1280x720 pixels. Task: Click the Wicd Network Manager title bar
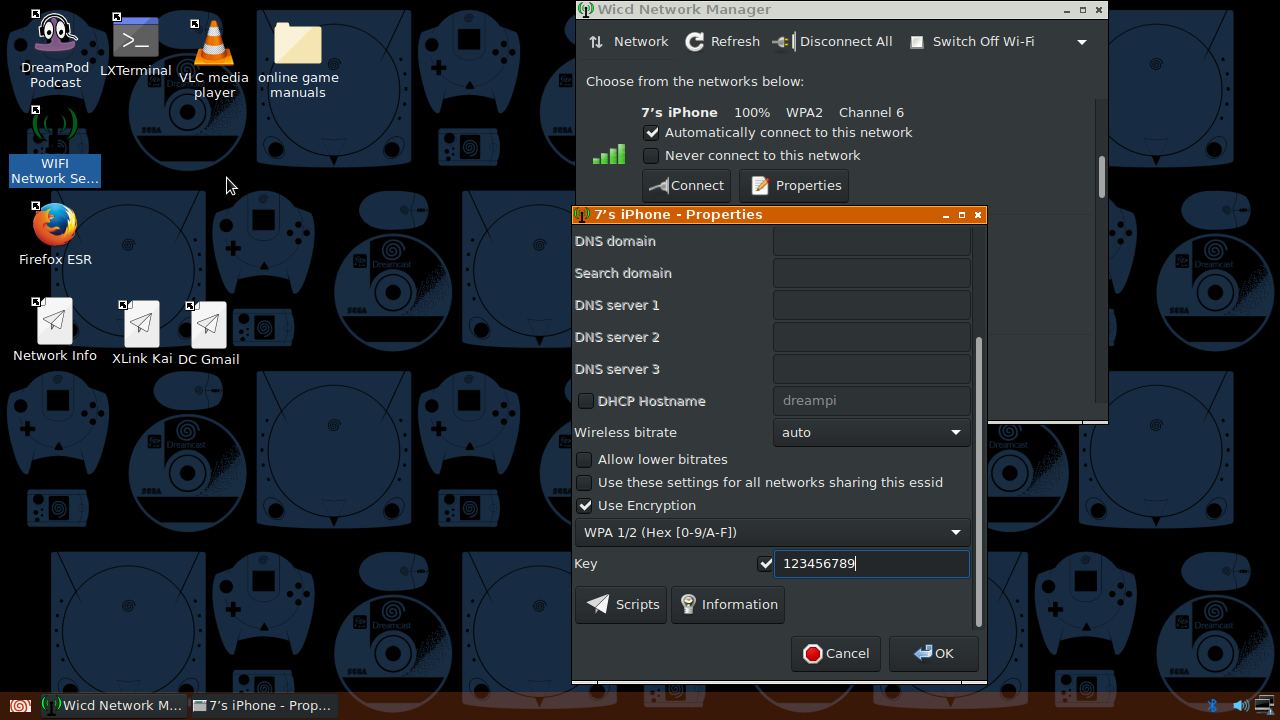tap(842, 10)
